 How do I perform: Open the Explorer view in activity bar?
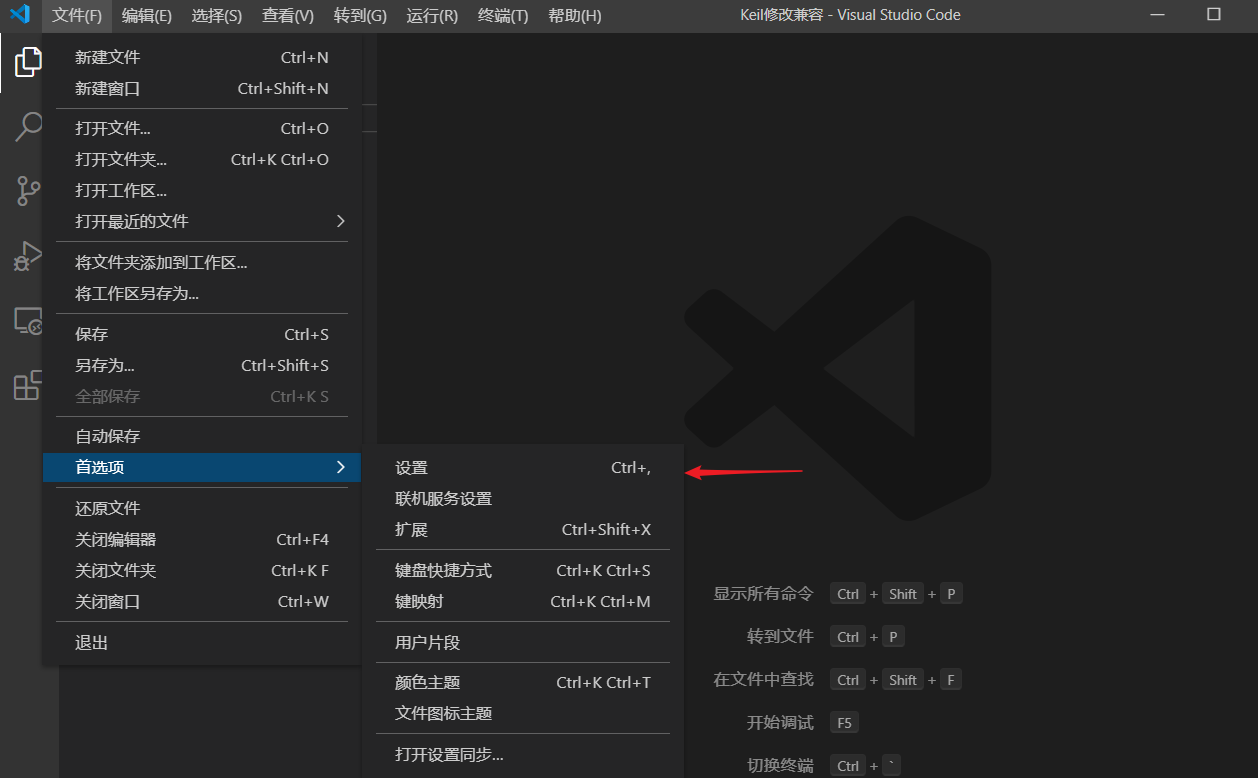coord(29,62)
